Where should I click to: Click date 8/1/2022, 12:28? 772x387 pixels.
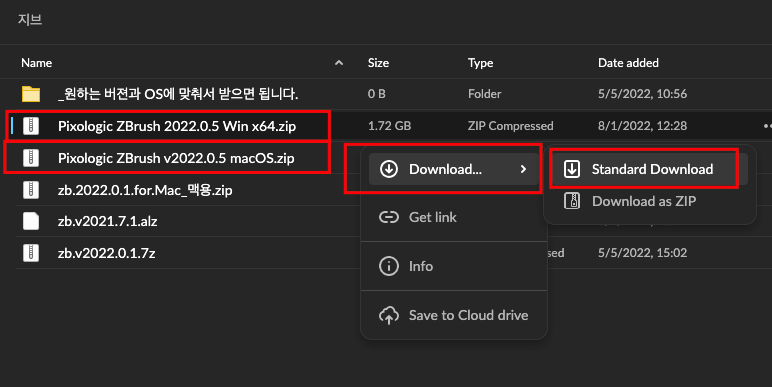click(643, 126)
